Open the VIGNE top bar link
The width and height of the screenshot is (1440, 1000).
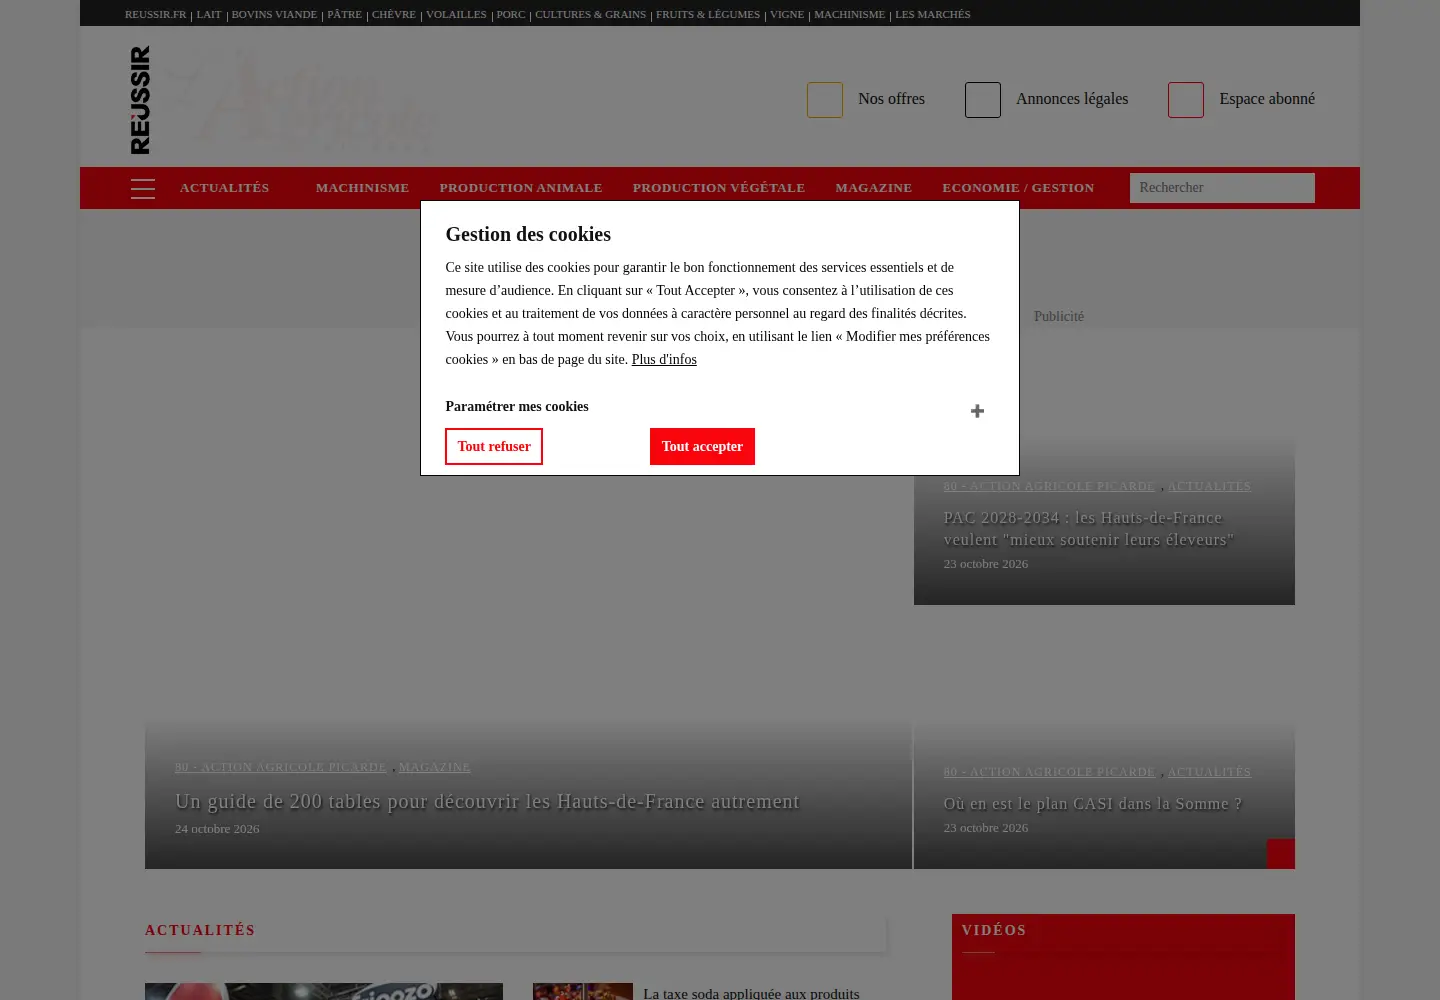pyautogui.click(x=787, y=14)
